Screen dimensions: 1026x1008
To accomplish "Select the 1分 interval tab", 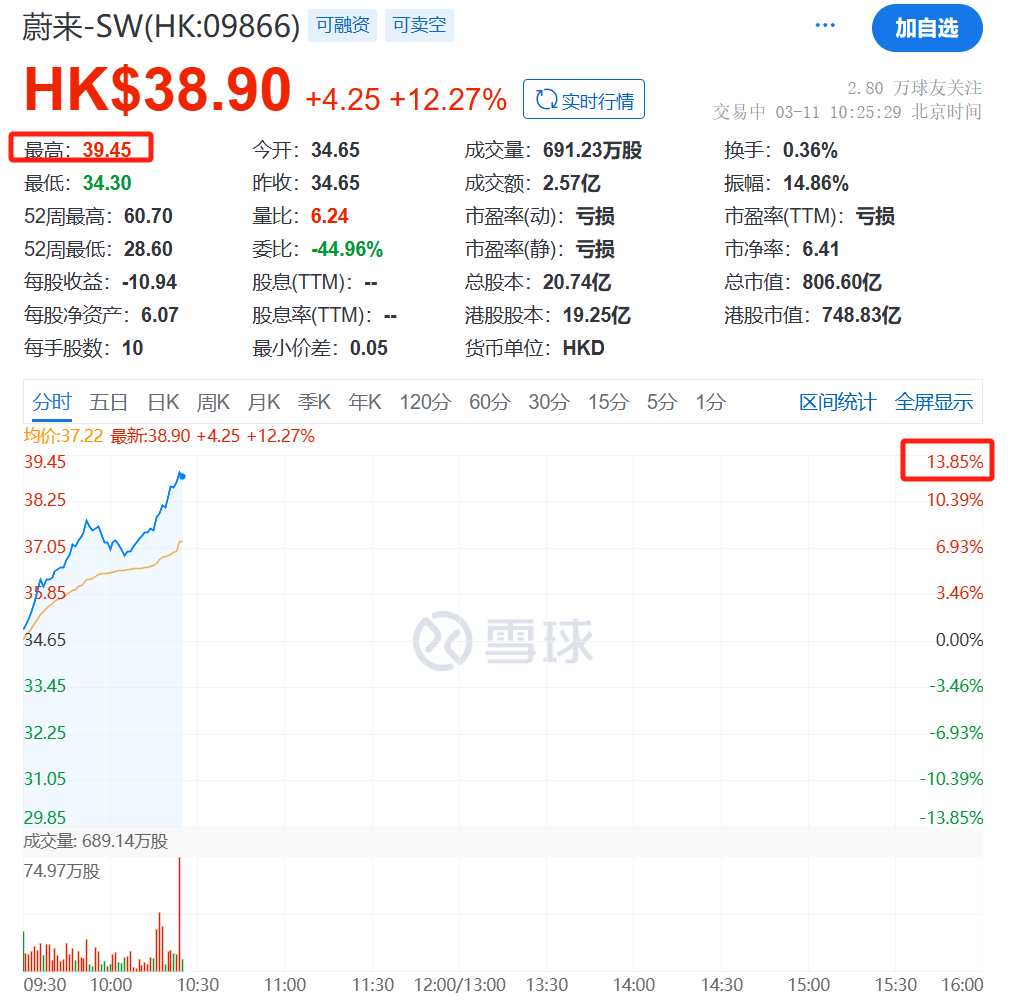I will [x=711, y=401].
